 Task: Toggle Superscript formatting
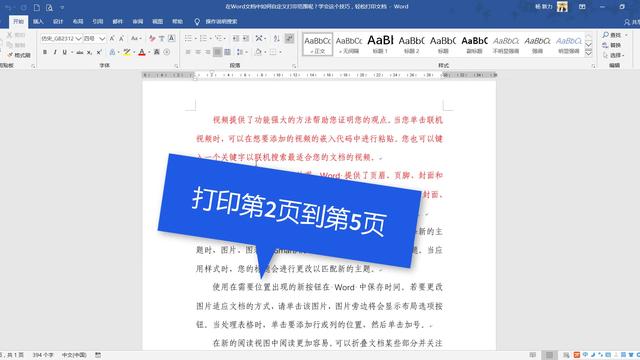tap(99, 52)
